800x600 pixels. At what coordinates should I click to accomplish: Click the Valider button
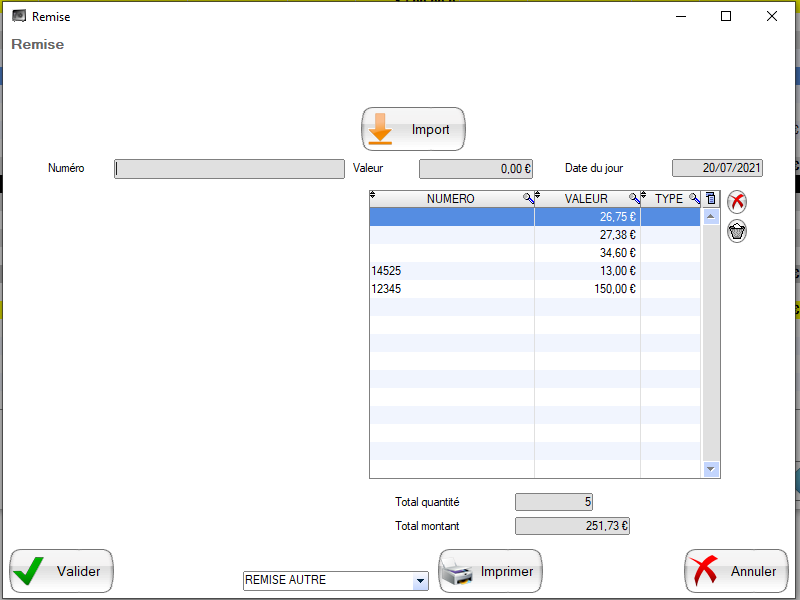point(62,571)
